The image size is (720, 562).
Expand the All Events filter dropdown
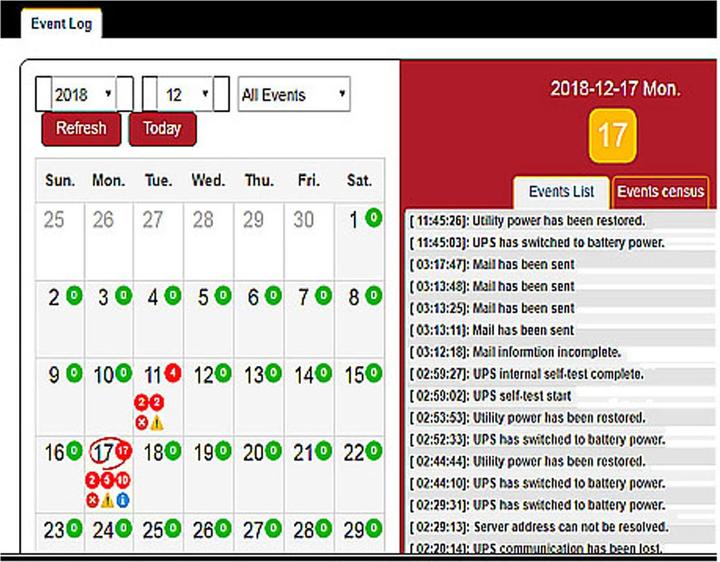[x=294, y=95]
